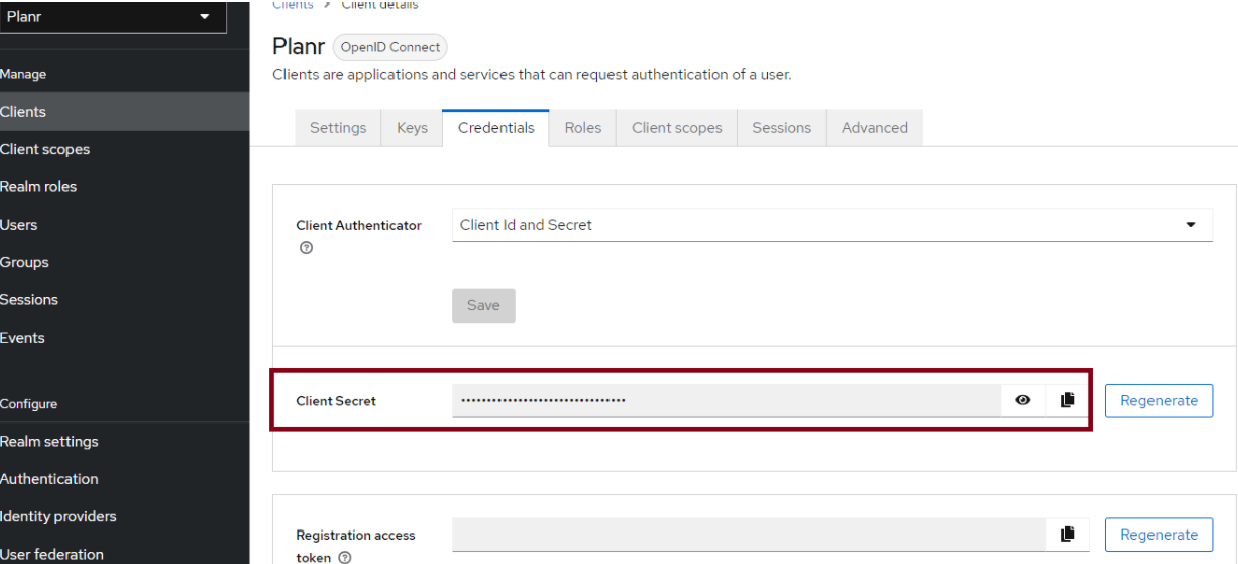Open the Keys tab
Viewport: 1238px width, 564px height.
pos(412,128)
